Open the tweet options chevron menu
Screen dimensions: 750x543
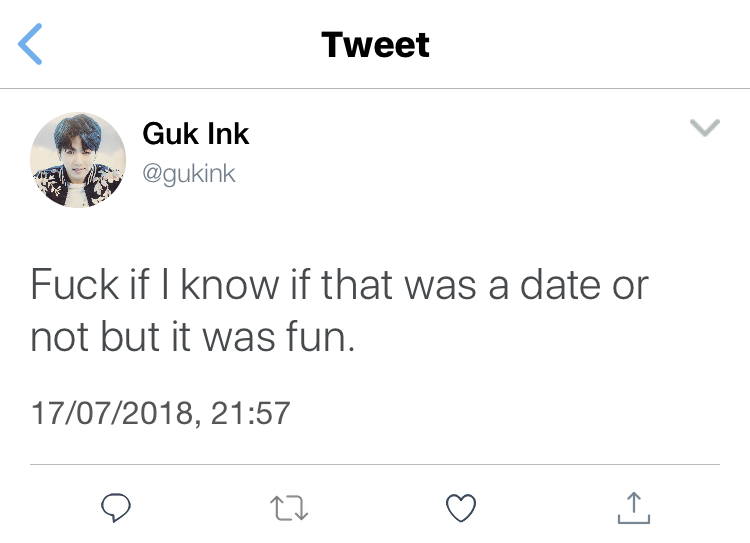pyautogui.click(x=706, y=128)
